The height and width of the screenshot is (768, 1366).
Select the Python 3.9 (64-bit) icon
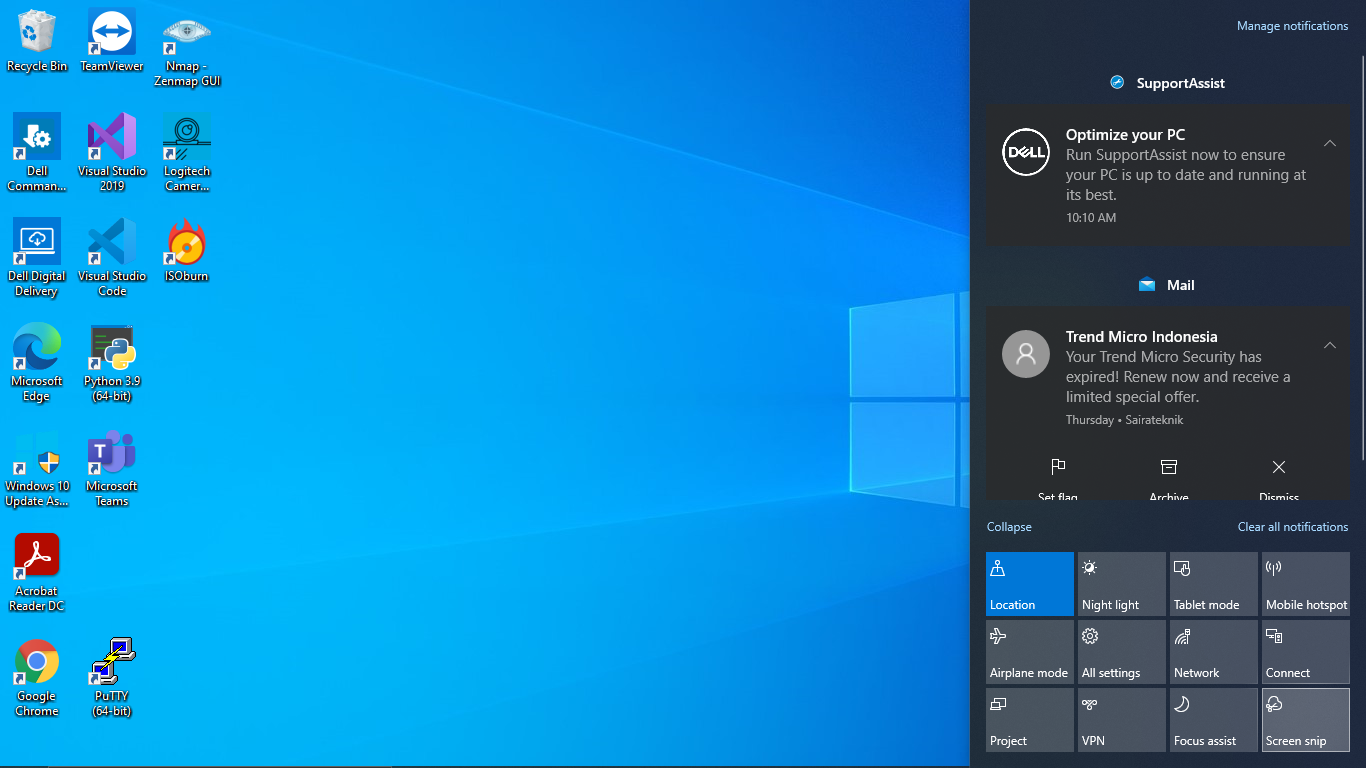coord(112,363)
